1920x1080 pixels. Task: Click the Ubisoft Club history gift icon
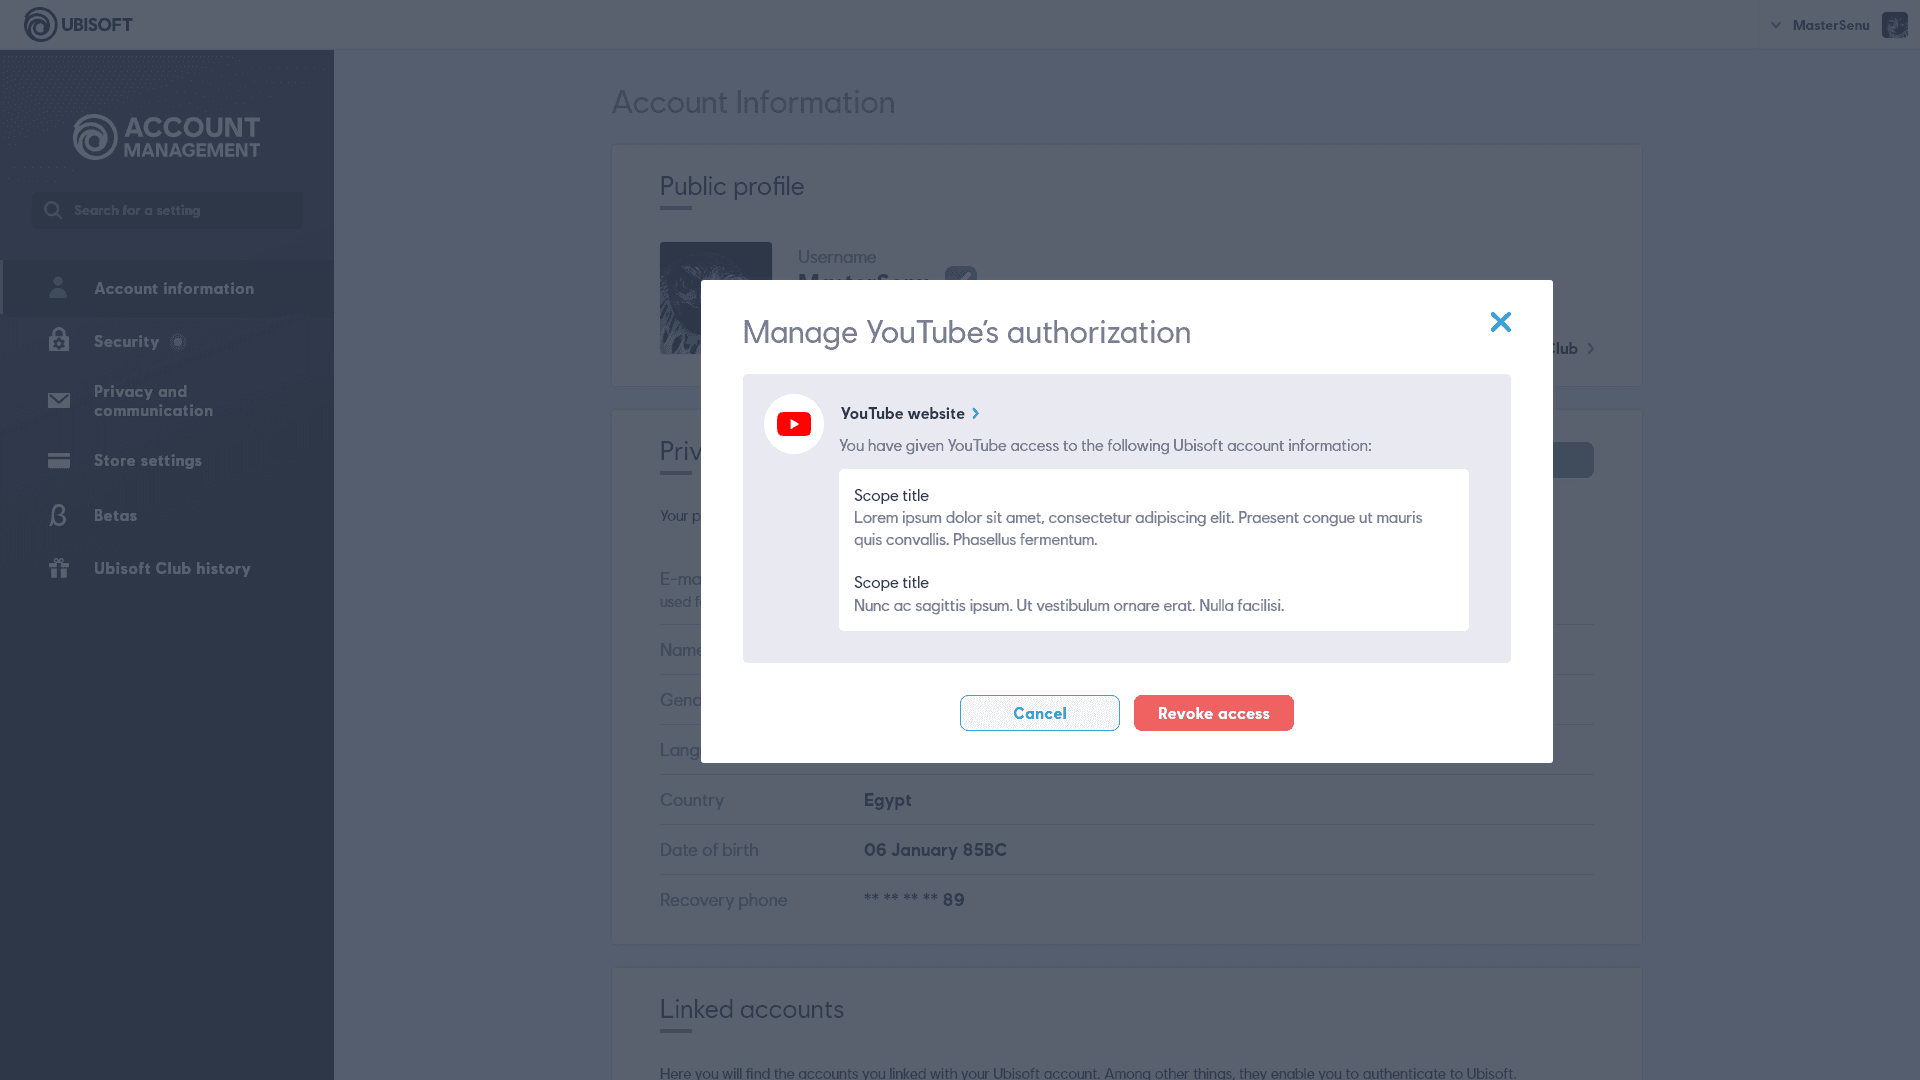(58, 568)
